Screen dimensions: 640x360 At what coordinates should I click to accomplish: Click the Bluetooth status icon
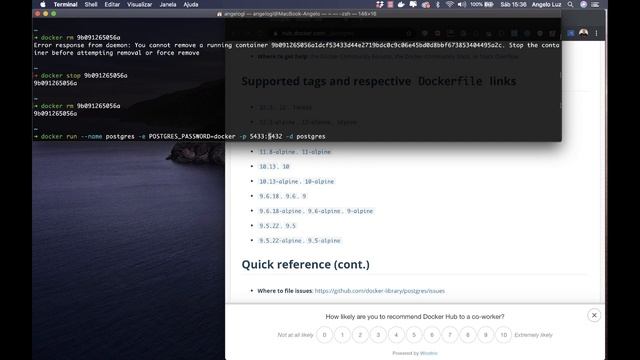click(x=438, y=4)
